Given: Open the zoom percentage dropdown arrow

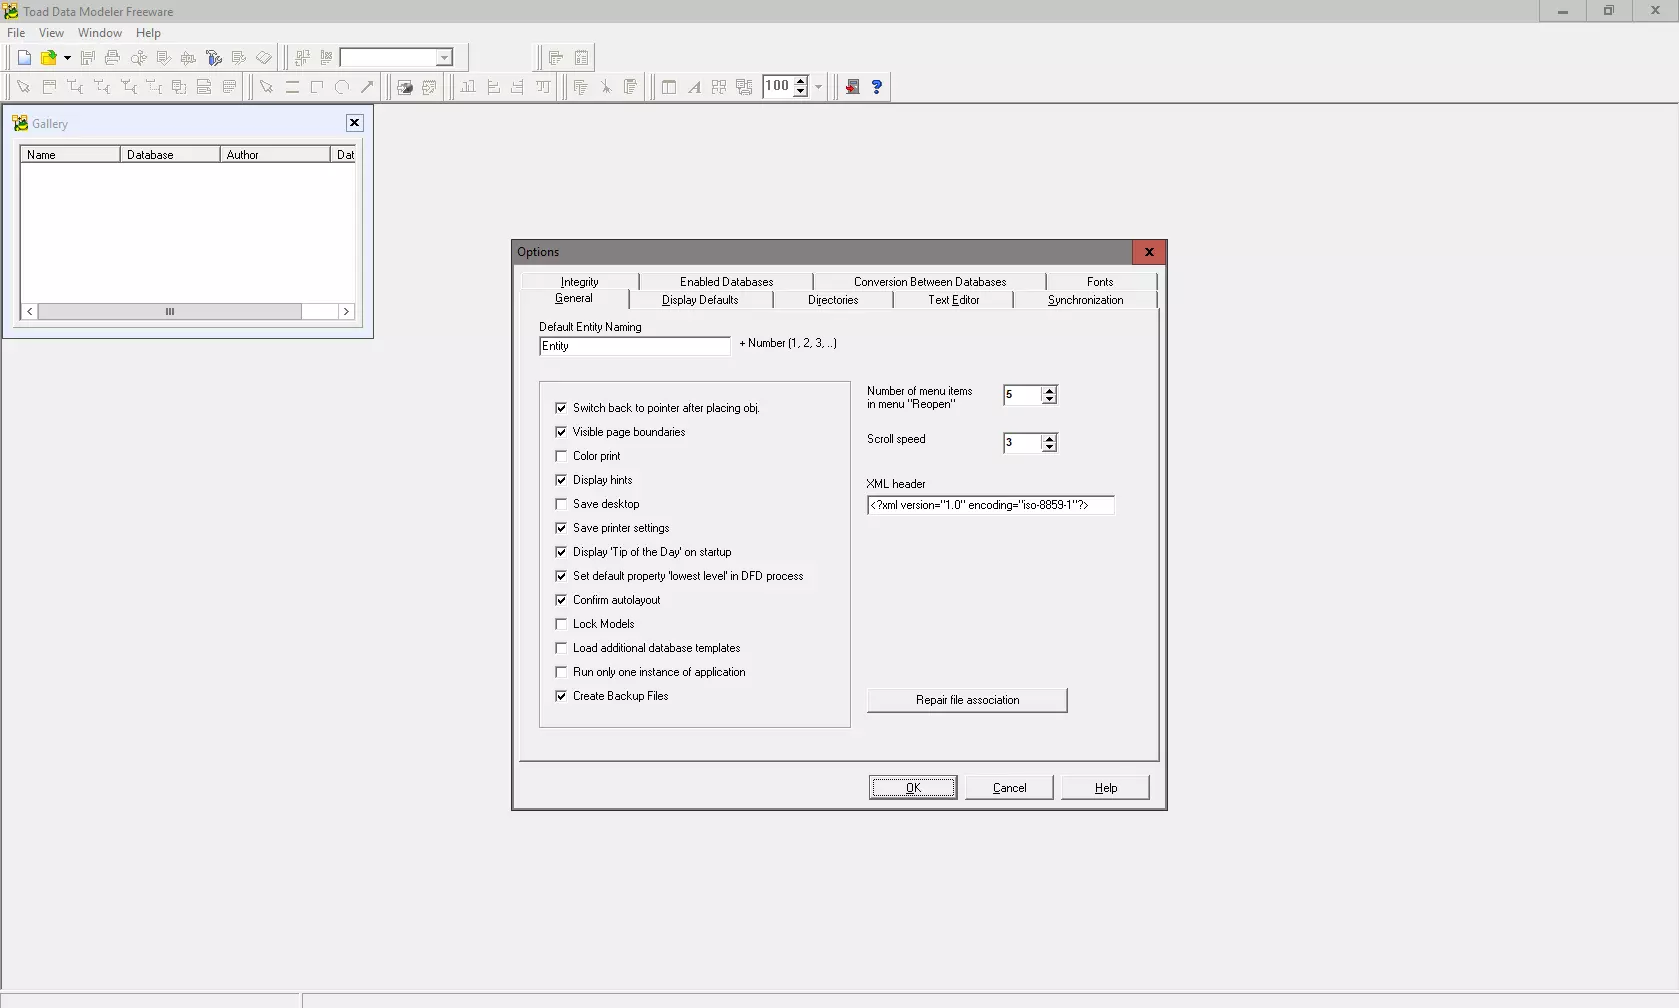Looking at the screenshot, I should click(818, 87).
